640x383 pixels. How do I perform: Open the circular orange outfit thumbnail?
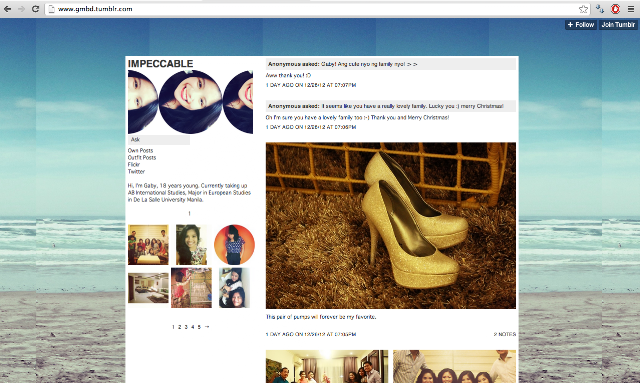pyautogui.click(x=234, y=245)
